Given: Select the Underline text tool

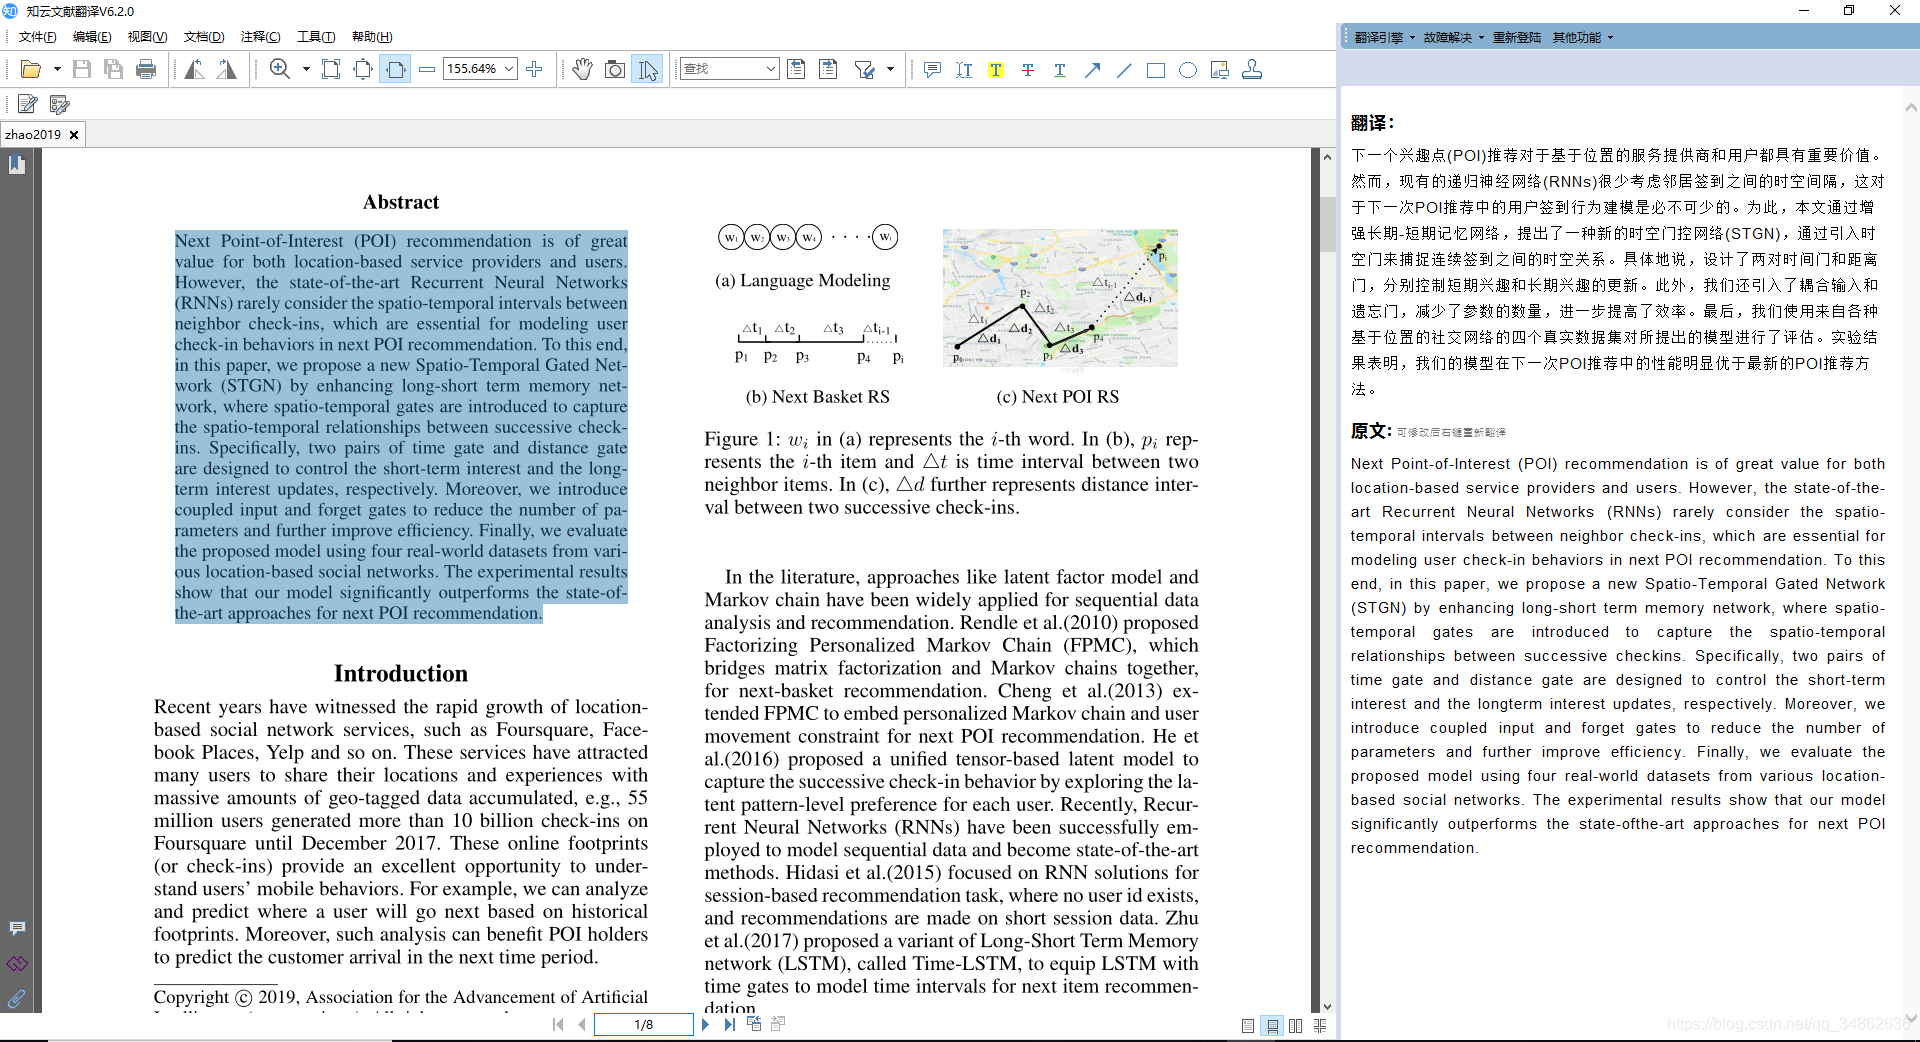Looking at the screenshot, I should (x=1060, y=69).
